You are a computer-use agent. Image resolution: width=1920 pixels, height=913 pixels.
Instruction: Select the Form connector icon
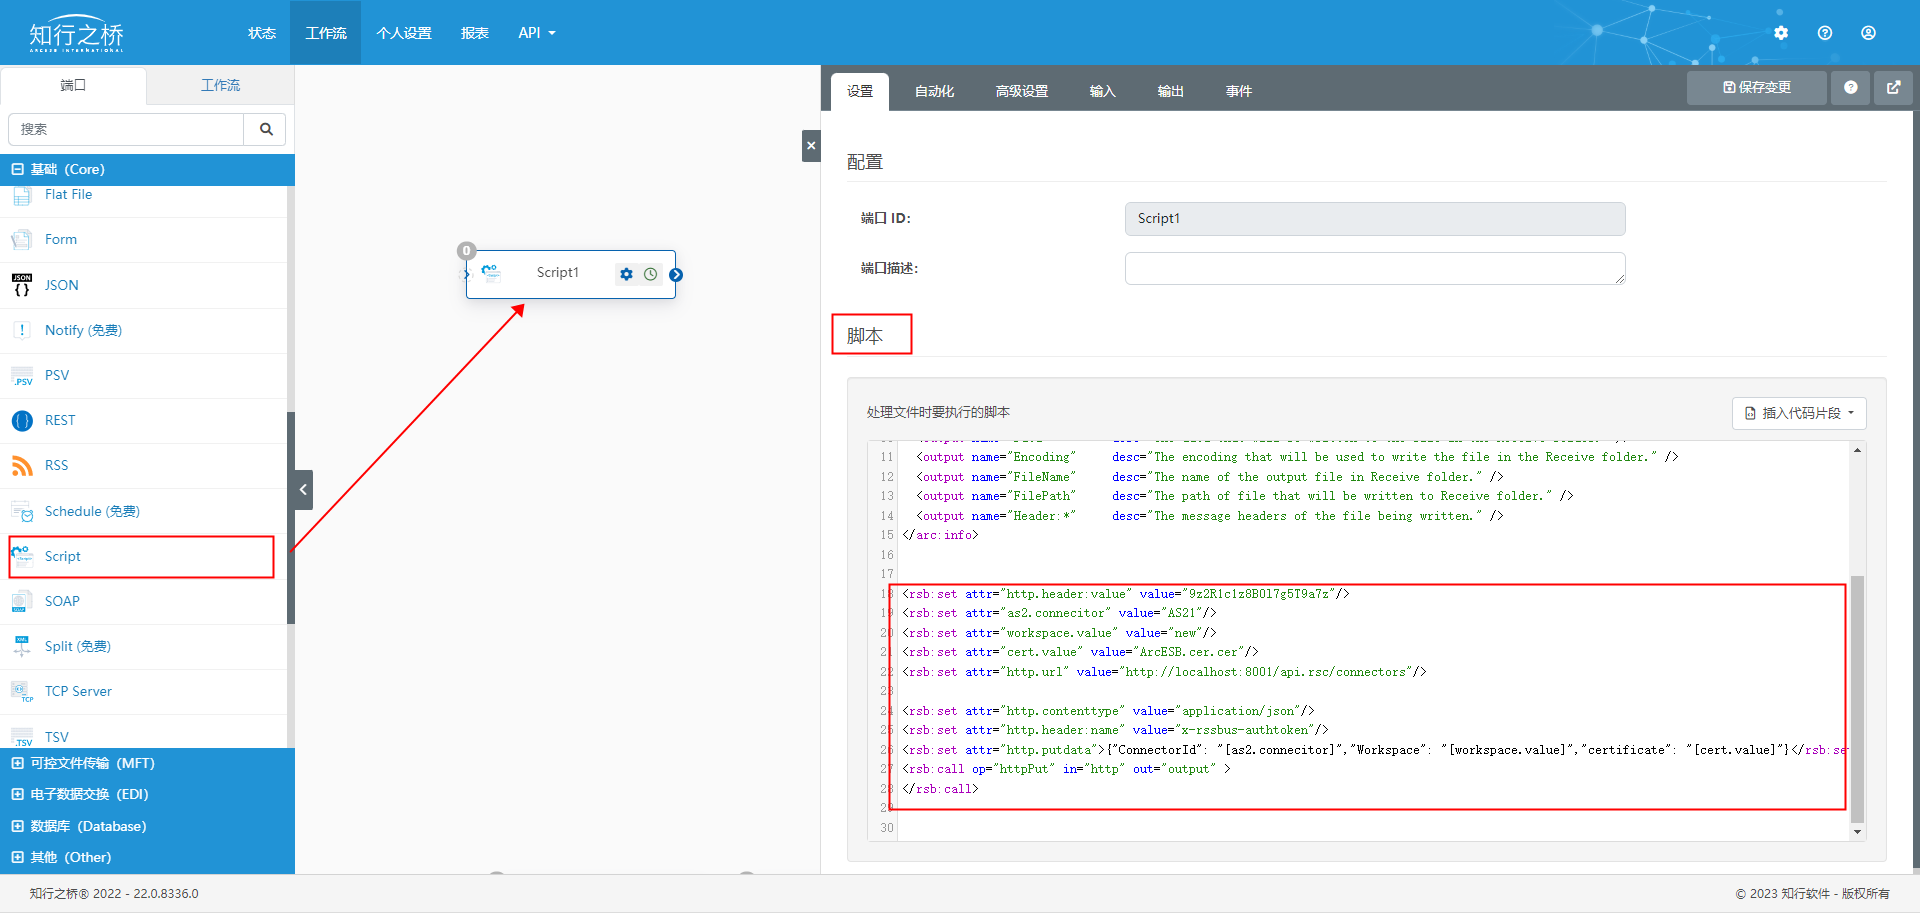coord(22,240)
